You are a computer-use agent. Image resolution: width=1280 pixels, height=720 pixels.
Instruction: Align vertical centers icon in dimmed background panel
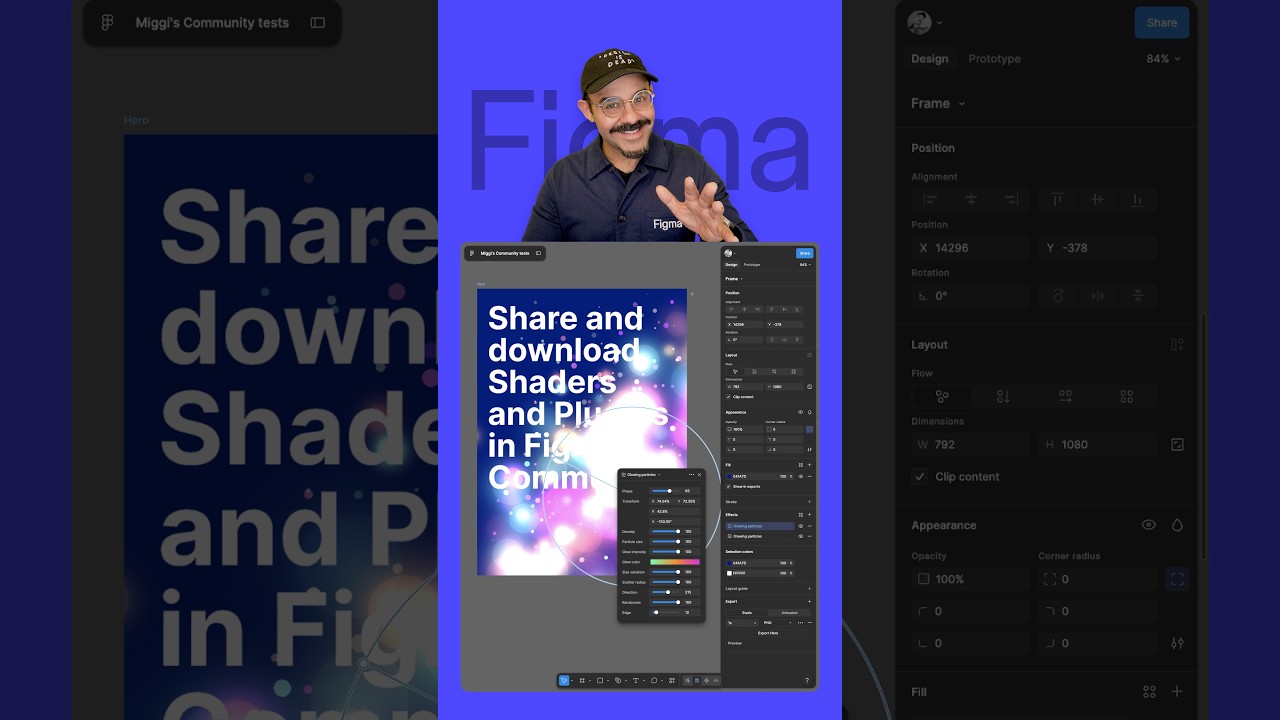coord(1097,200)
